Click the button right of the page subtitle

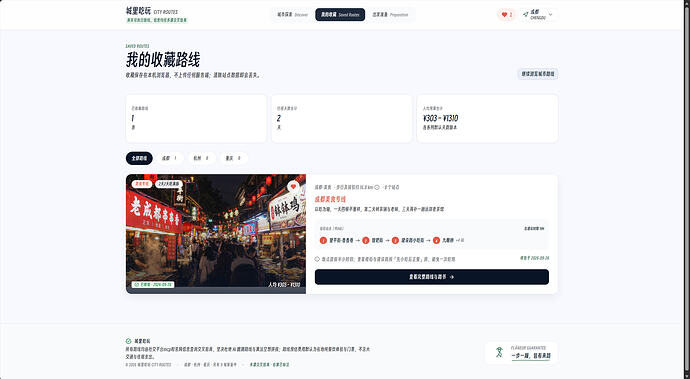point(538,74)
